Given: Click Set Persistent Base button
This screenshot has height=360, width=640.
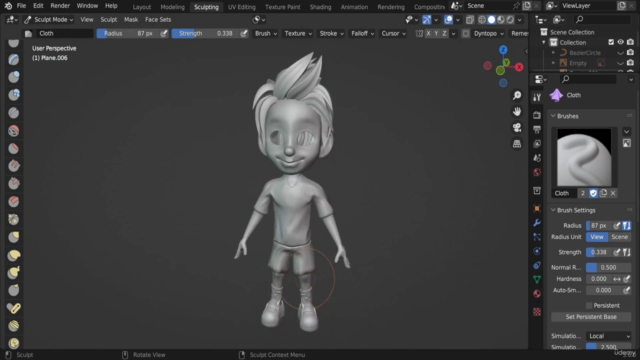Looking at the screenshot, I should pos(591,317).
